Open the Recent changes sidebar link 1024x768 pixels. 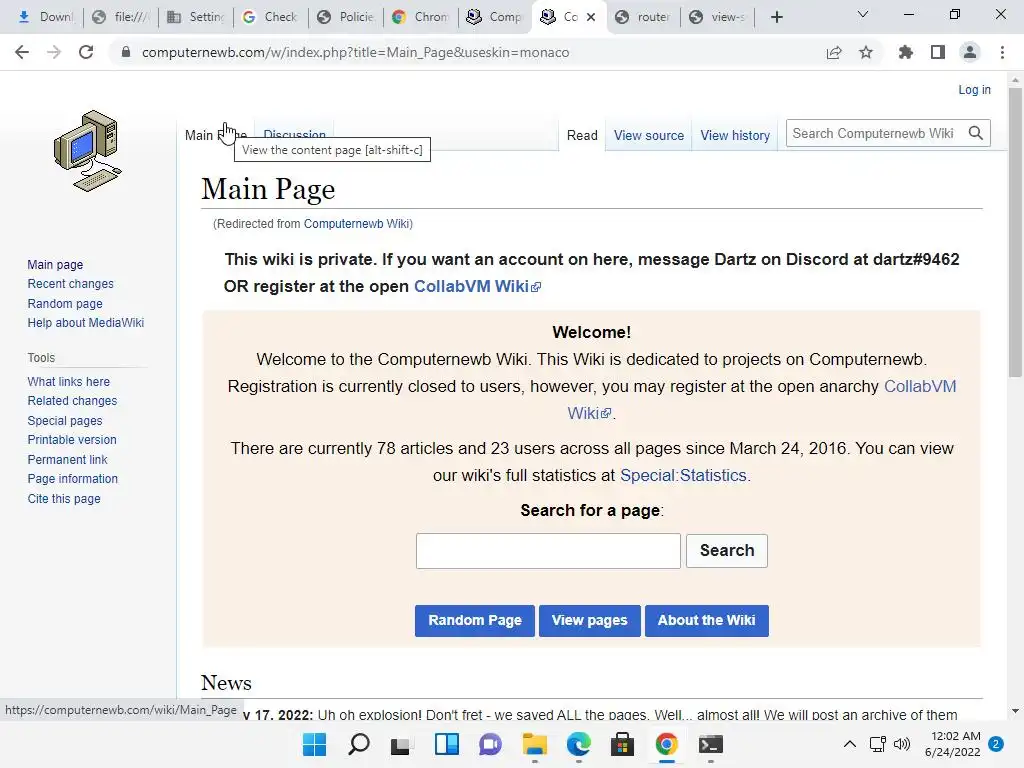point(71,284)
